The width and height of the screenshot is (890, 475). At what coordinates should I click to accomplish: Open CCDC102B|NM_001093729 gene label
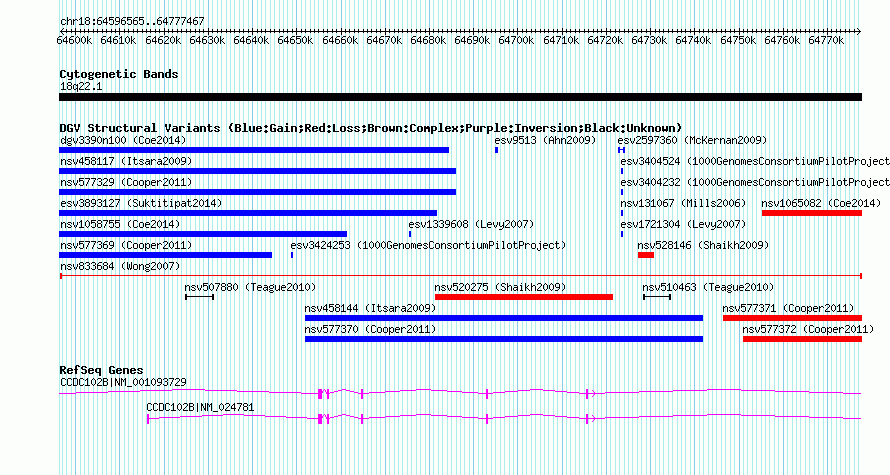[123, 382]
